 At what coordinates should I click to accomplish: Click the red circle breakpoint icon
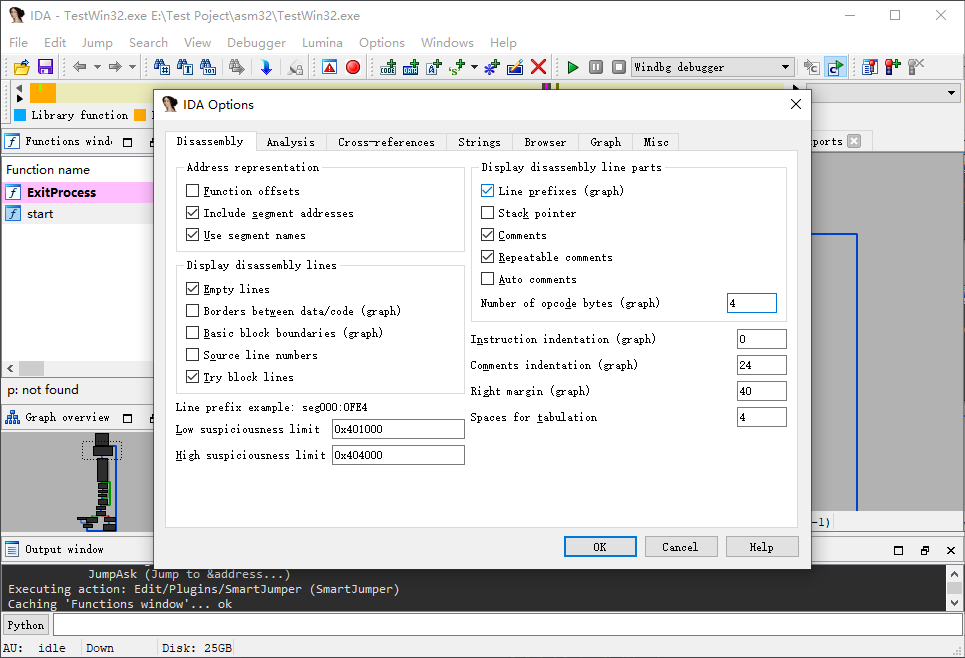pyautogui.click(x=353, y=67)
